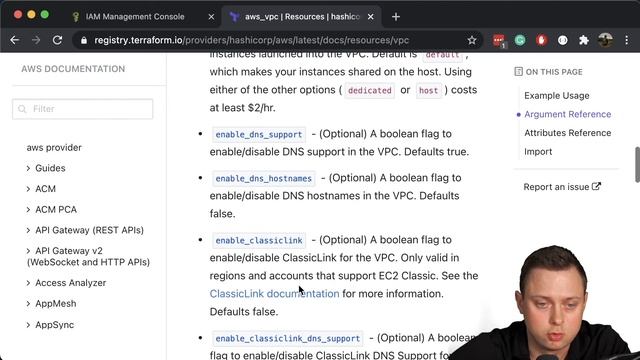Open the Extensions puzzle piece menu
The height and width of the screenshot is (360, 640).
pyautogui.click(x=584, y=40)
